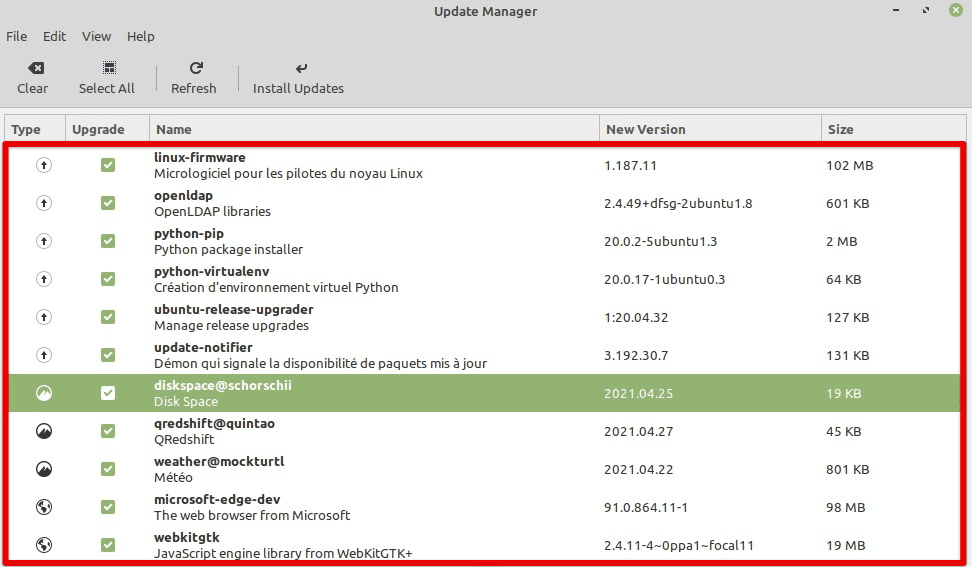Toggle the python-virtualenv upgrade checkbox
Image resolution: width=972 pixels, height=567 pixels.
point(108,279)
